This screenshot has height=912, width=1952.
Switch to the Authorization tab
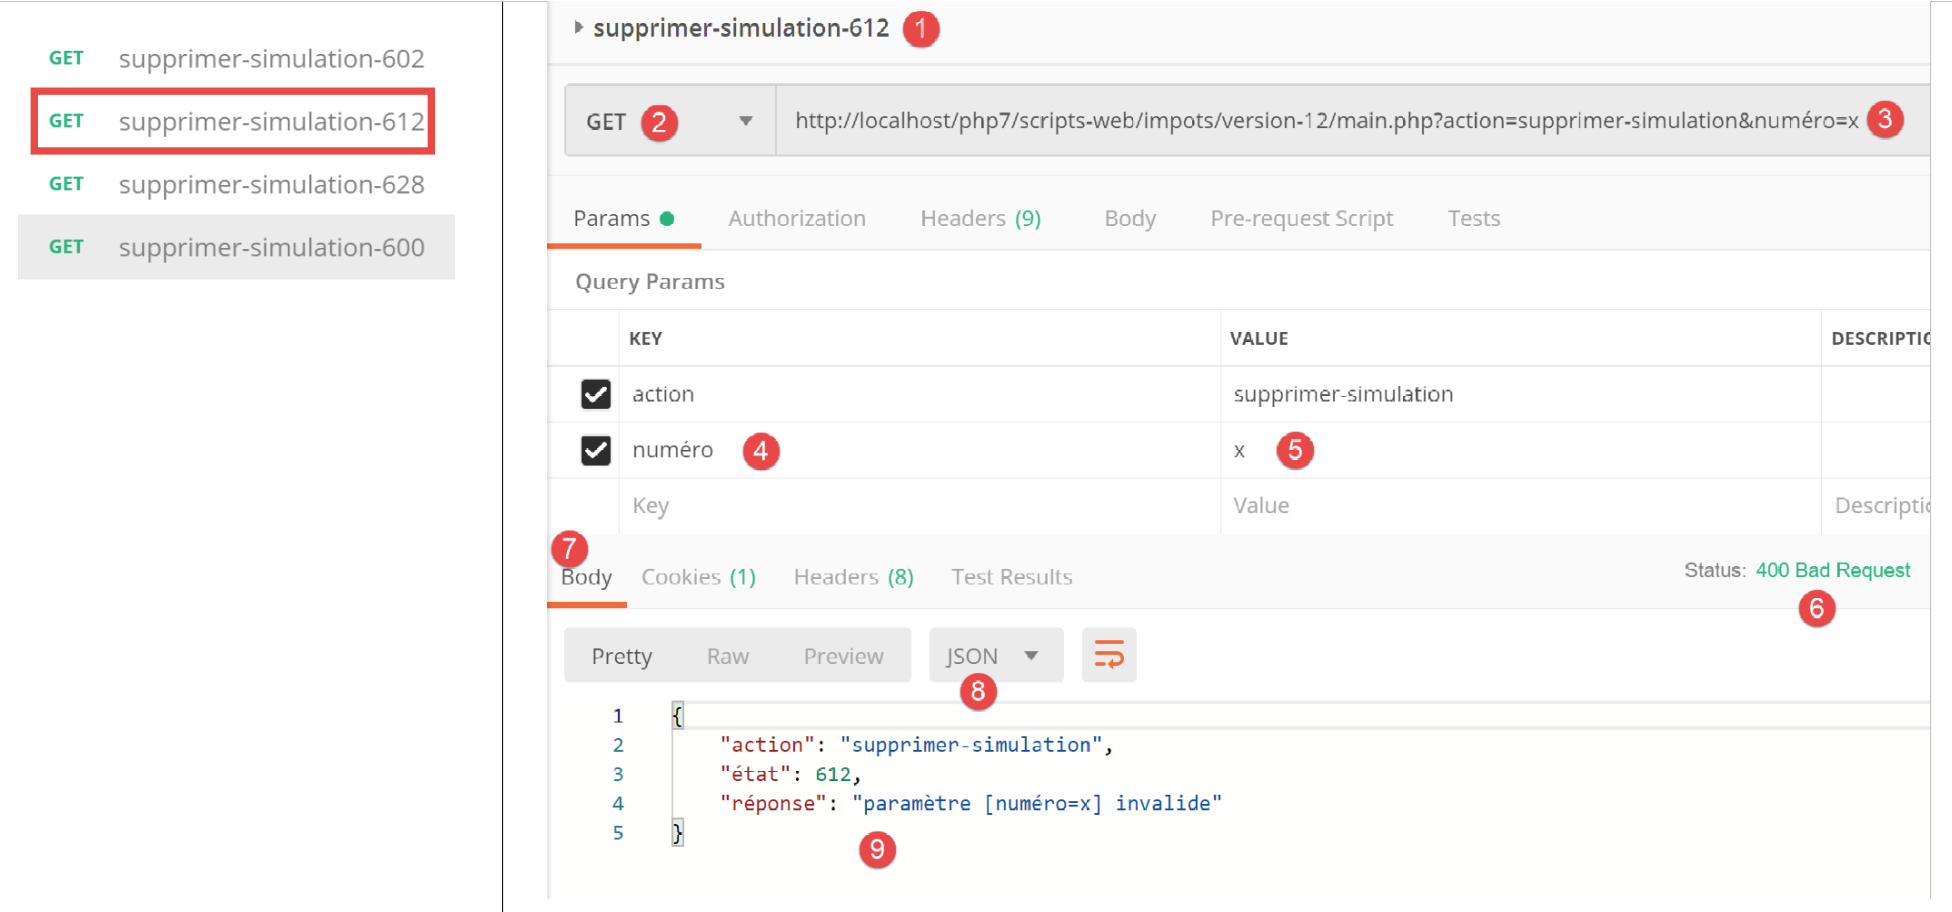[x=796, y=218]
